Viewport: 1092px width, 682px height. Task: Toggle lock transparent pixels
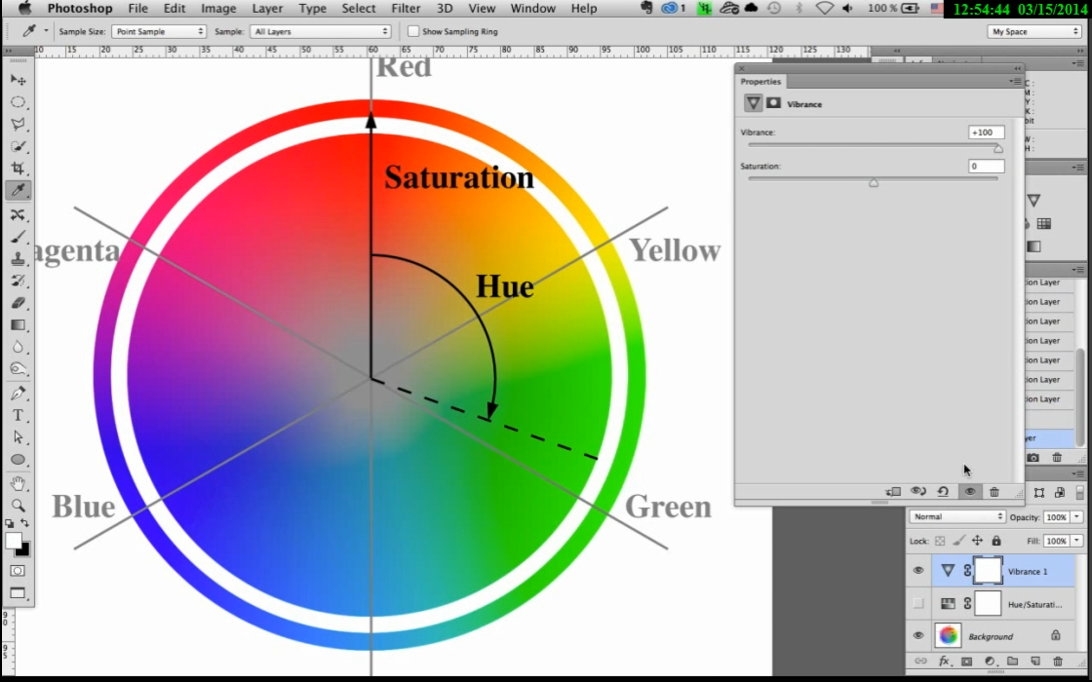940,541
